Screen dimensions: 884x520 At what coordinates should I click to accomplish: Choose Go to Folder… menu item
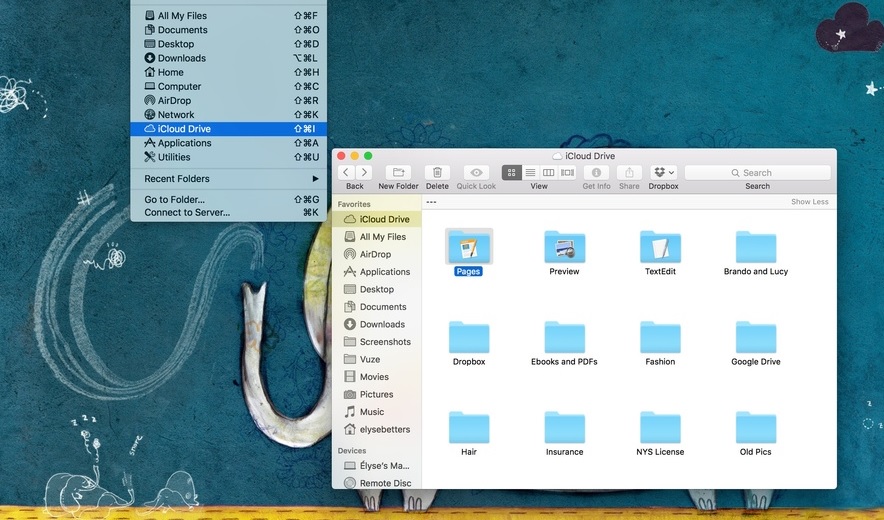(228, 200)
